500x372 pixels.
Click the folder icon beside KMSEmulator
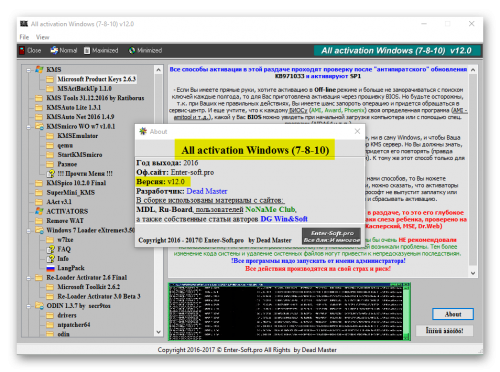[50, 136]
